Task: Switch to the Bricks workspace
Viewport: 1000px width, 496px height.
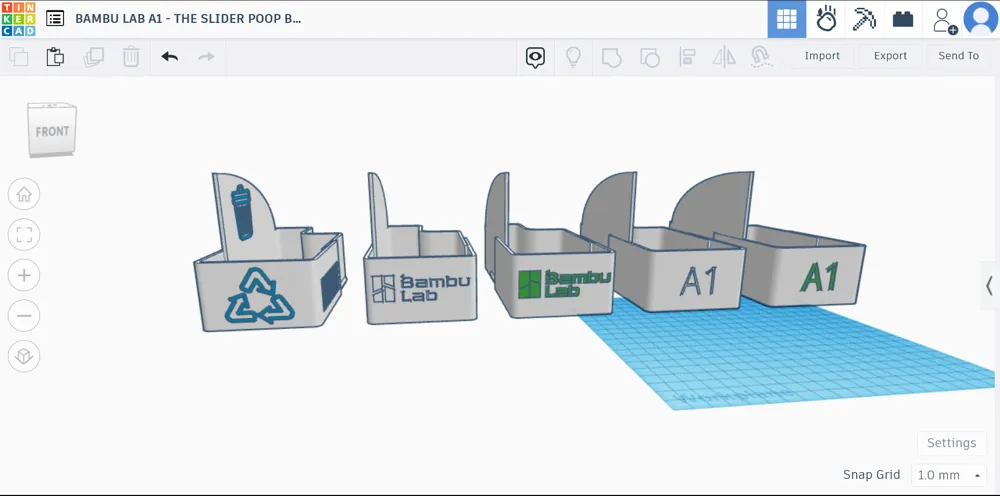Action: coord(903,19)
